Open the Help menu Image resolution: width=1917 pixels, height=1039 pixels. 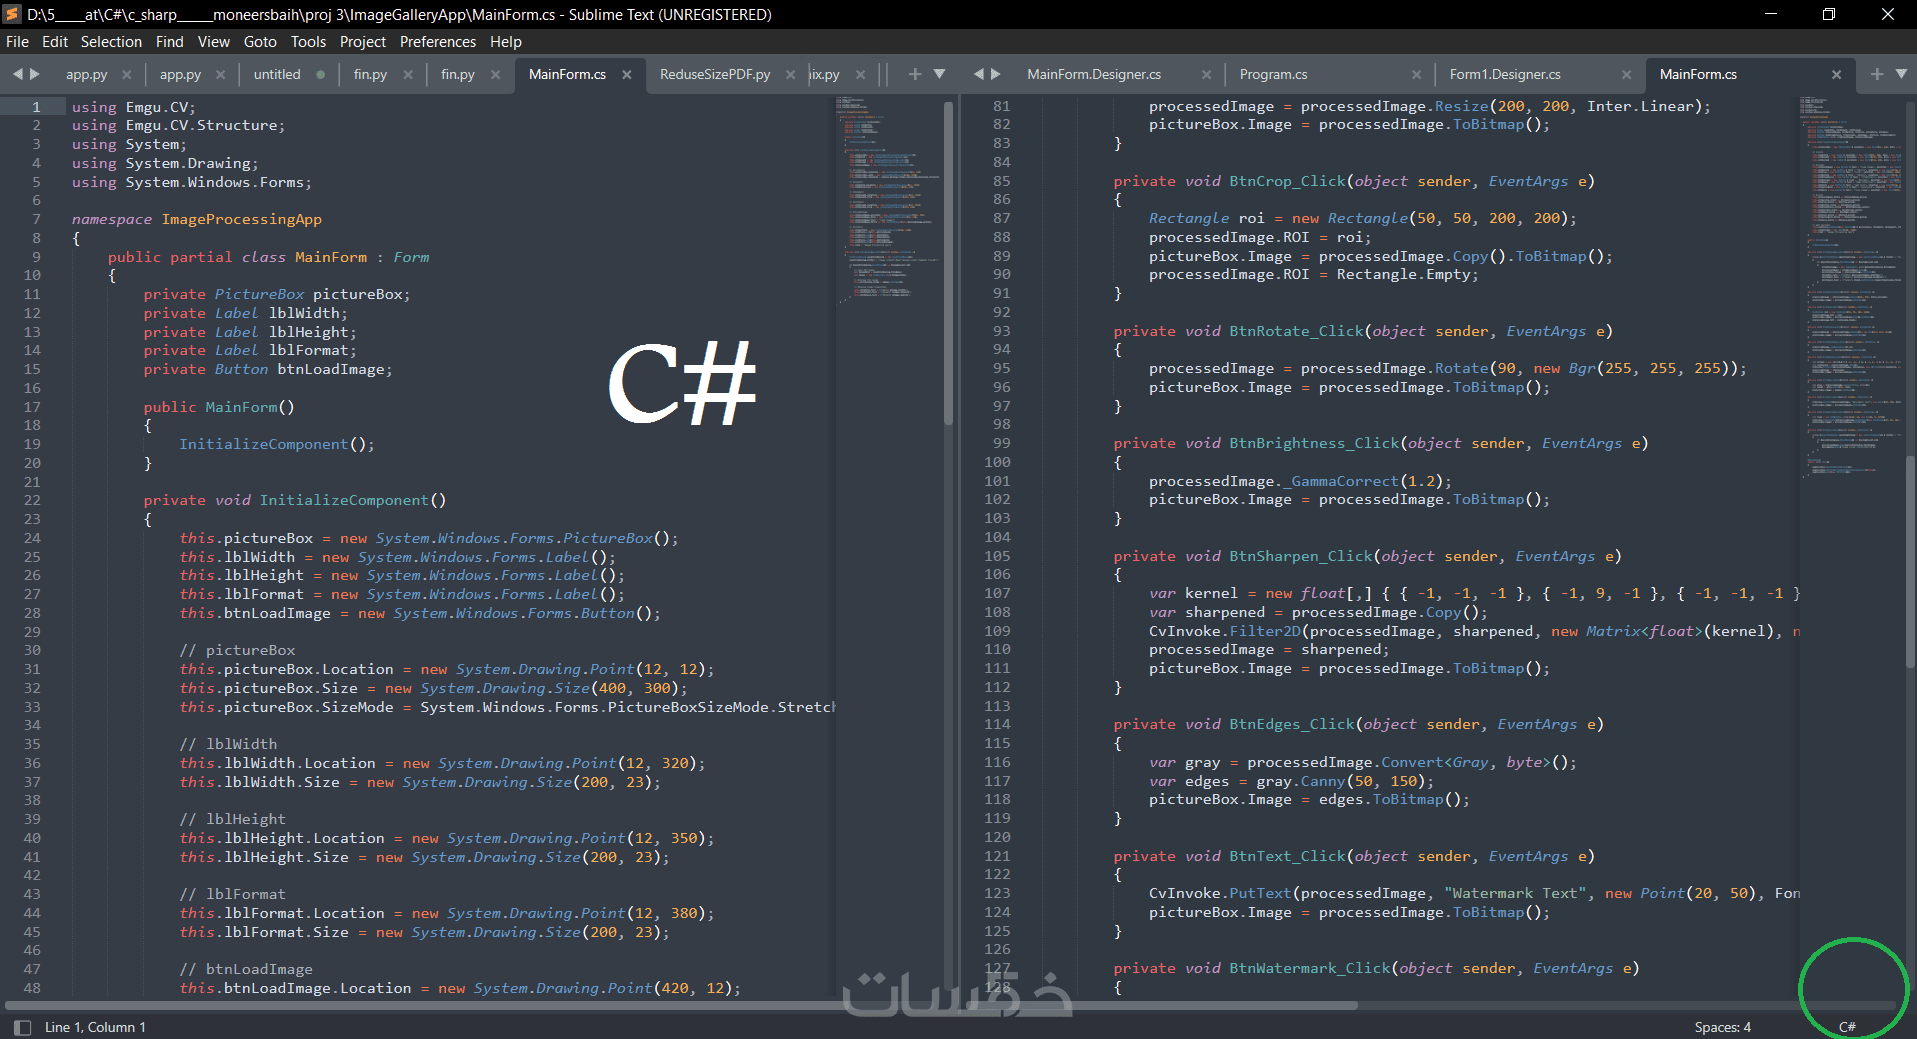pos(506,42)
